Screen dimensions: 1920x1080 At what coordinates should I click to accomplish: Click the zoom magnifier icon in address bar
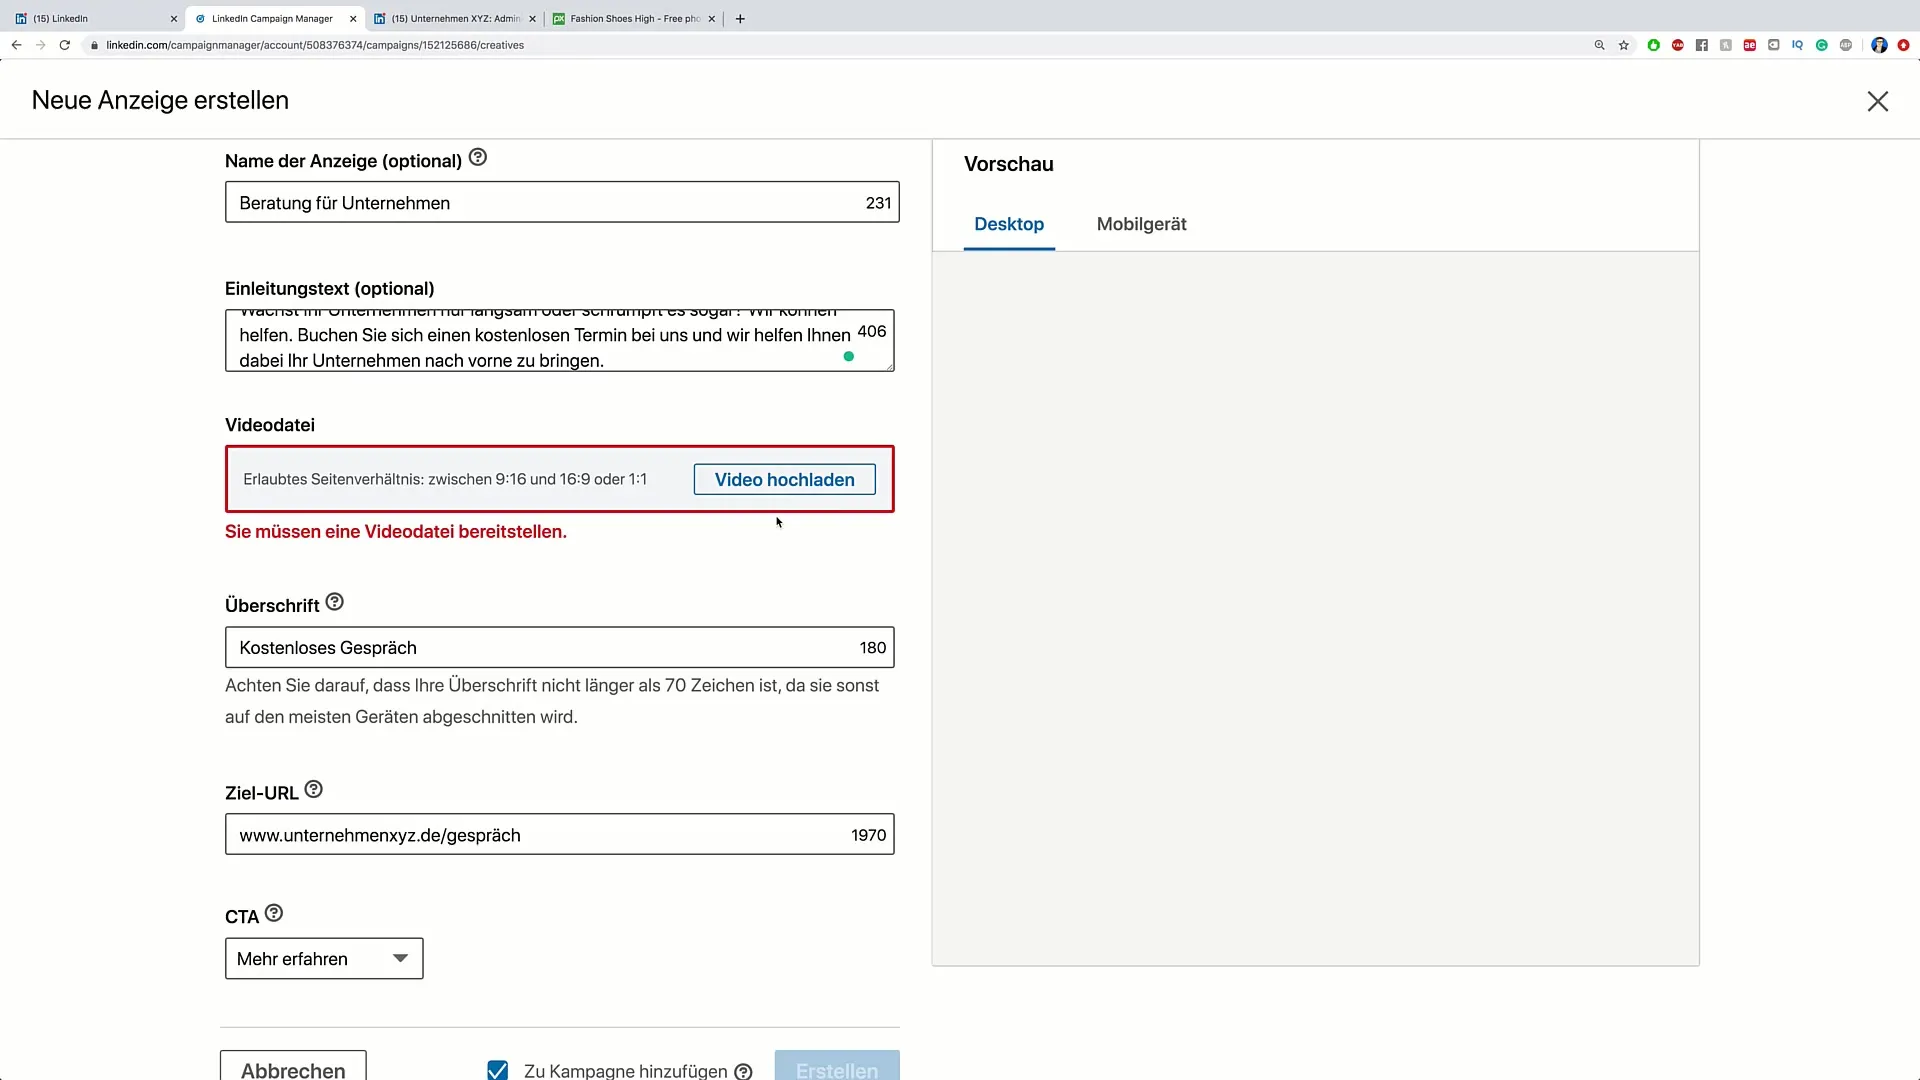coord(1599,45)
